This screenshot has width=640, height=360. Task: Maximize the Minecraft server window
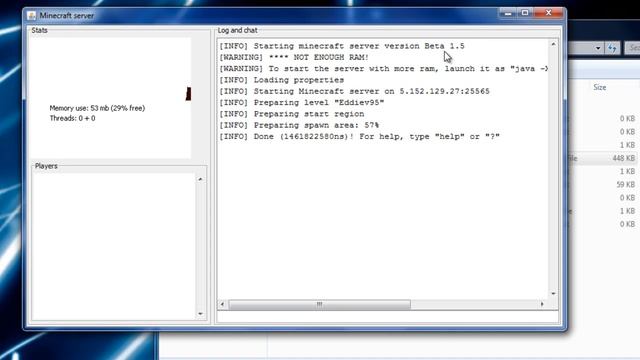(525, 13)
